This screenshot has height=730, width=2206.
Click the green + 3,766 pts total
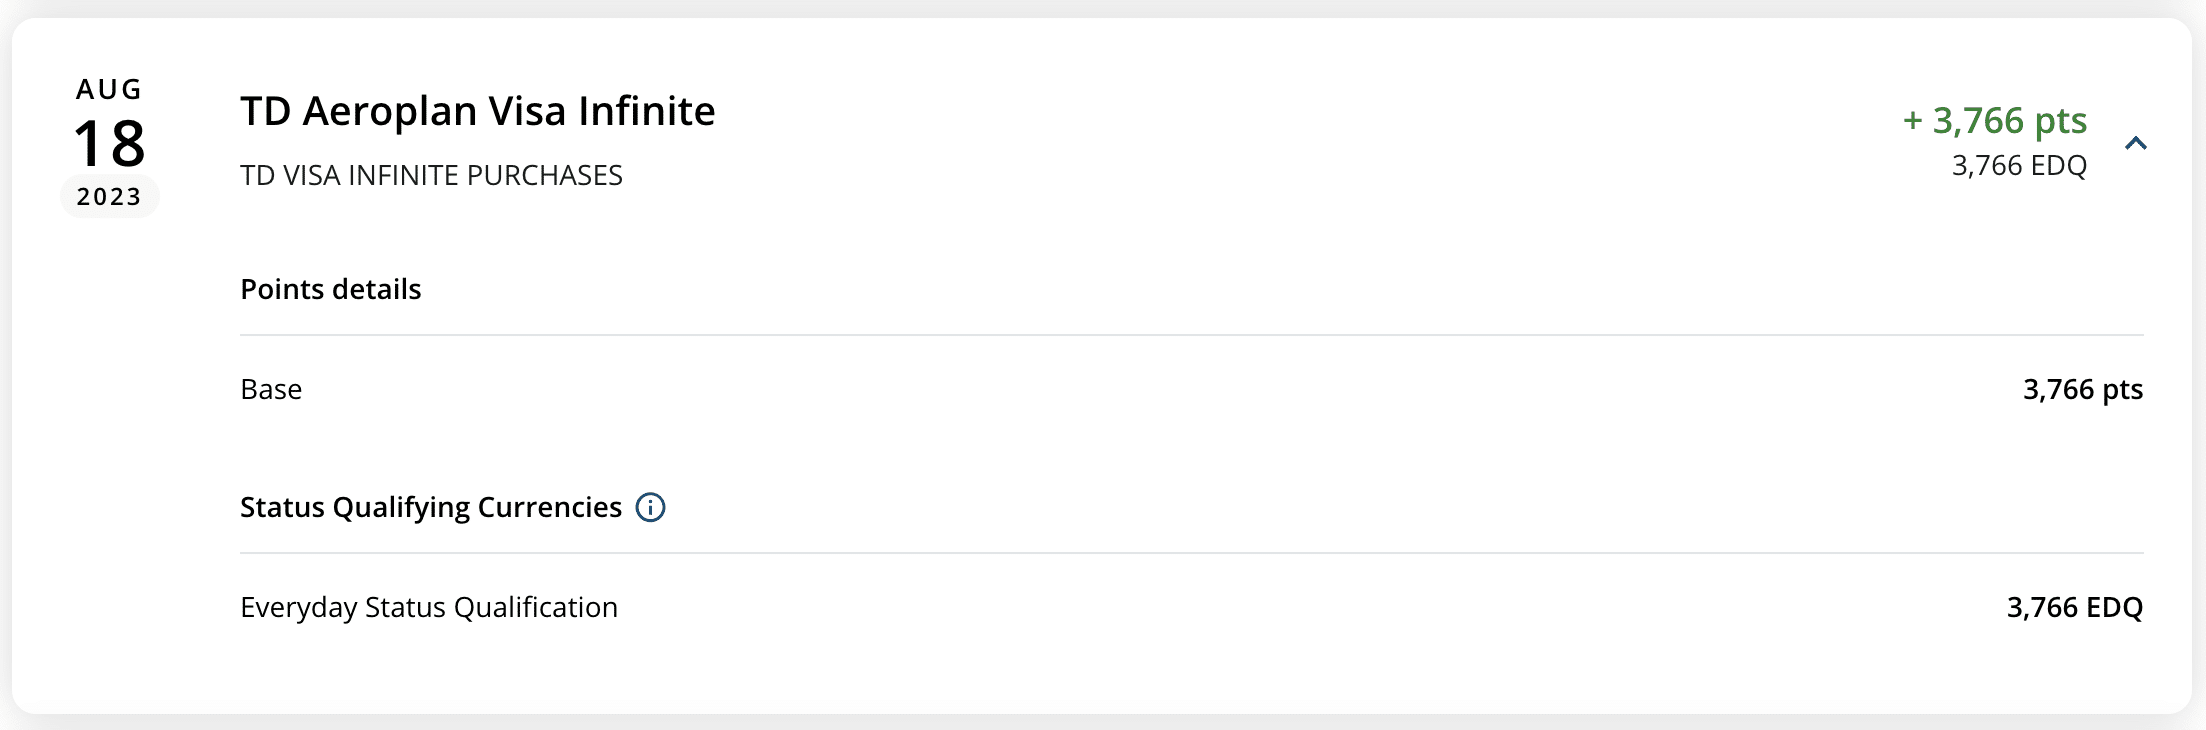point(1994,120)
